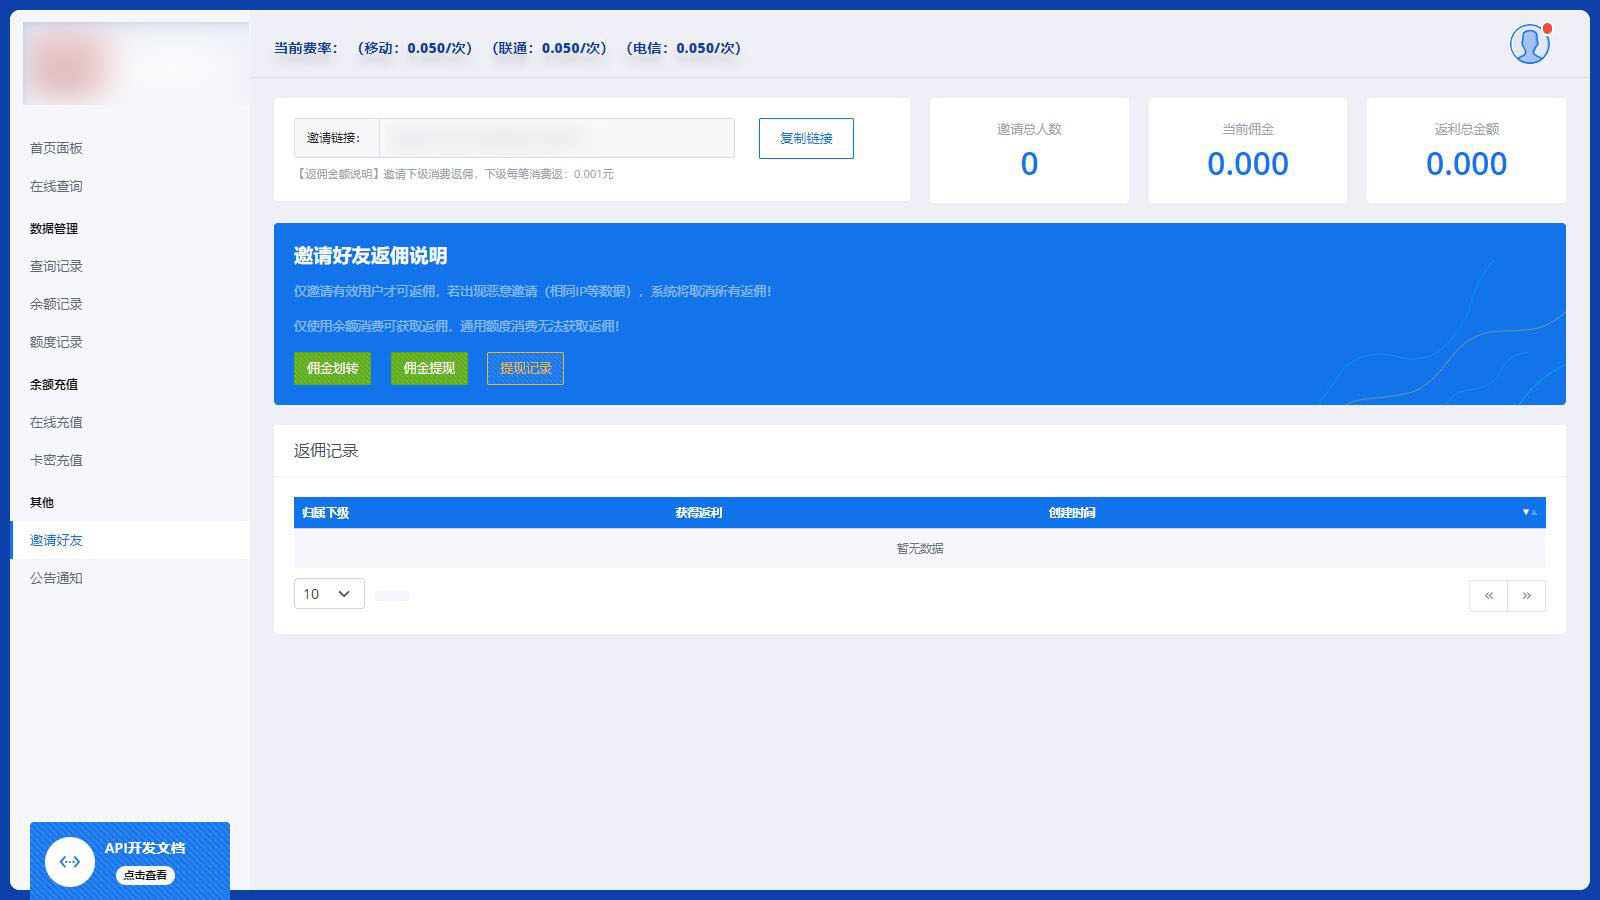Go to next page with » arrow
1600x900 pixels.
point(1526,595)
